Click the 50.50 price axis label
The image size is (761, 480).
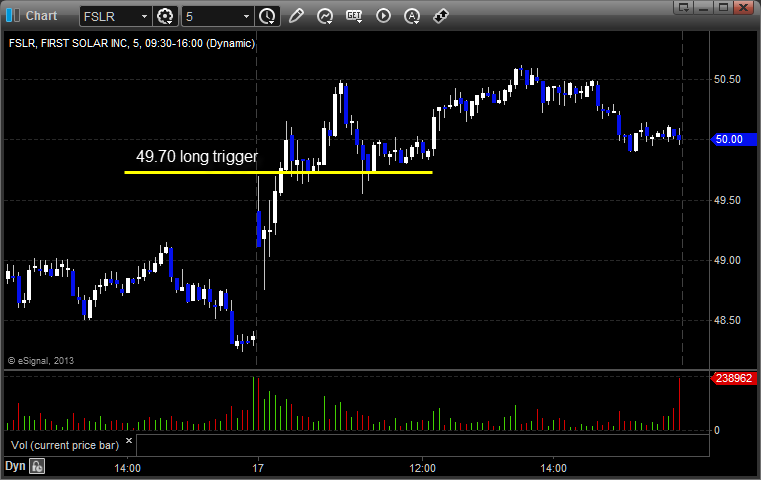point(727,79)
